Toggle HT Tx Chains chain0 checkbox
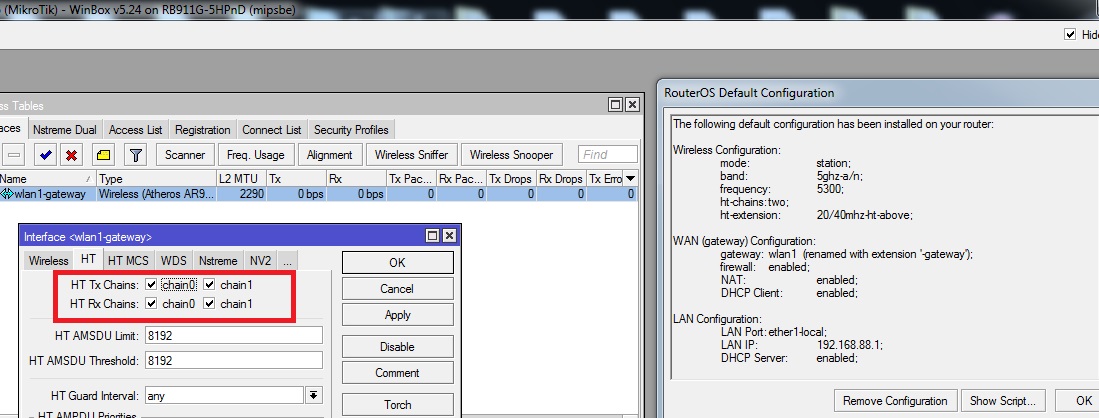The width and height of the screenshot is (1099, 418). (x=151, y=285)
